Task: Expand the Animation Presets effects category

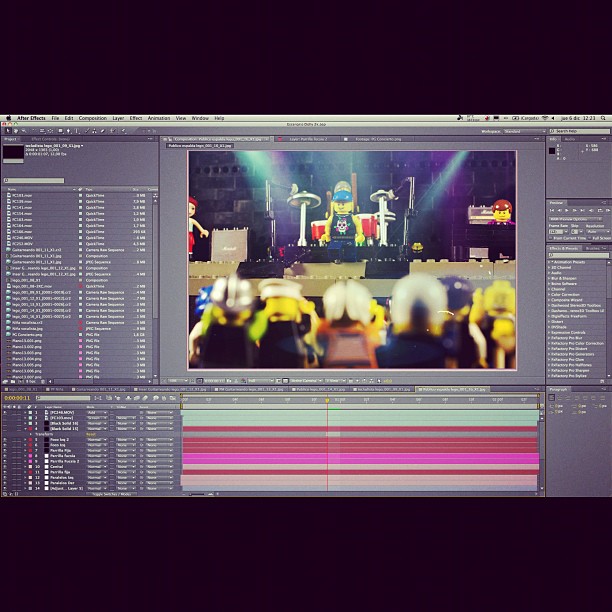Action: pos(550,262)
